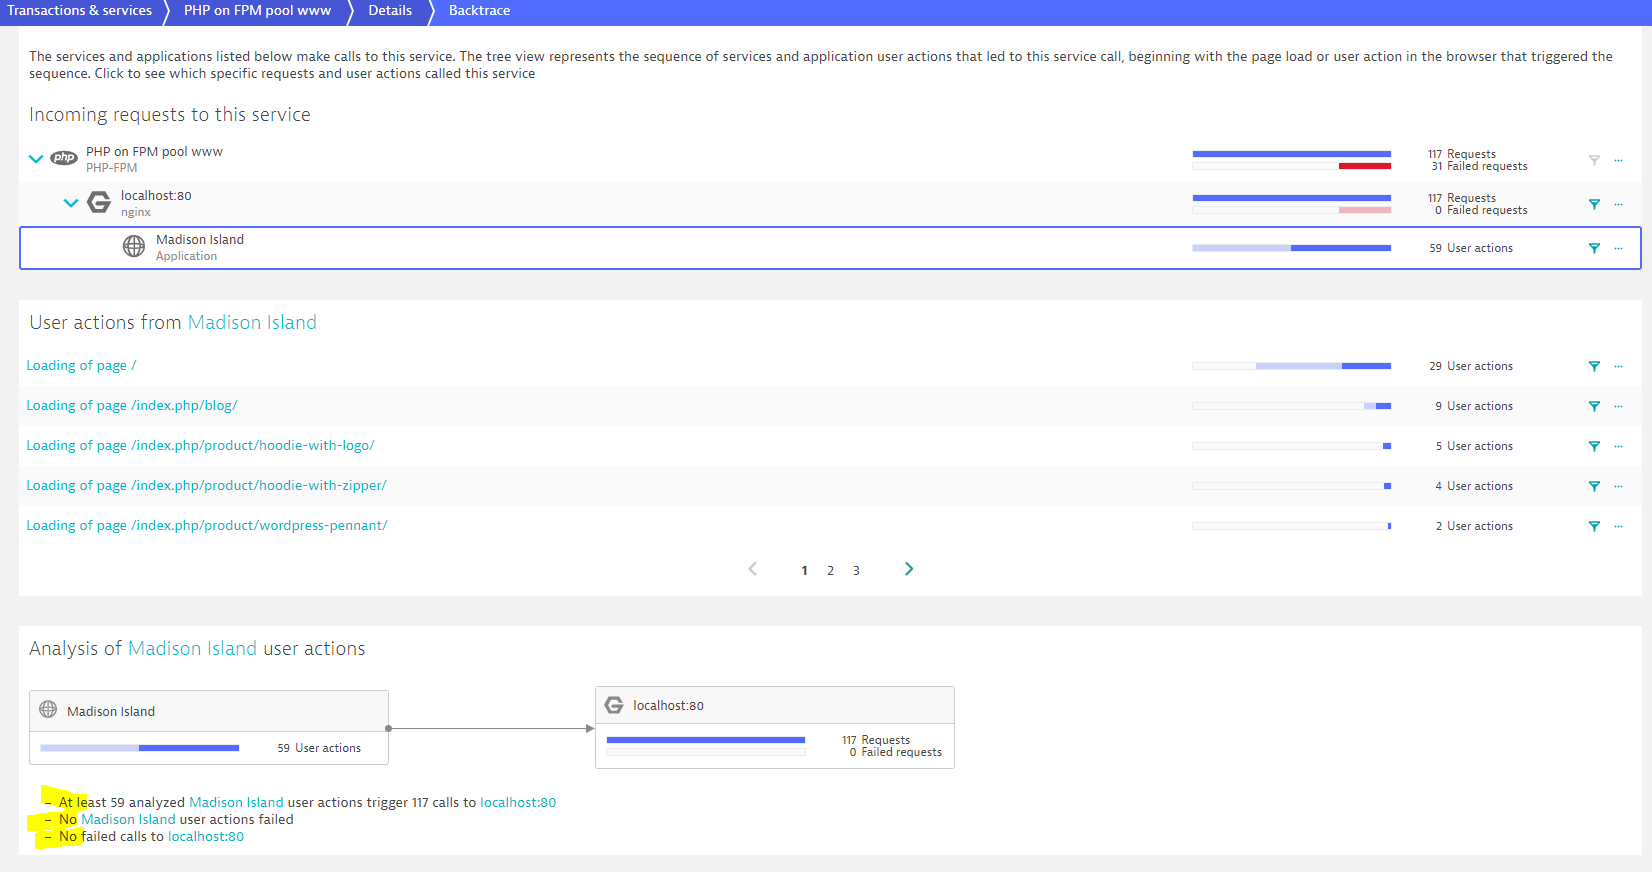The height and width of the screenshot is (872, 1652).
Task: Click the localhost:80 analysis box header
Action: click(x=775, y=706)
